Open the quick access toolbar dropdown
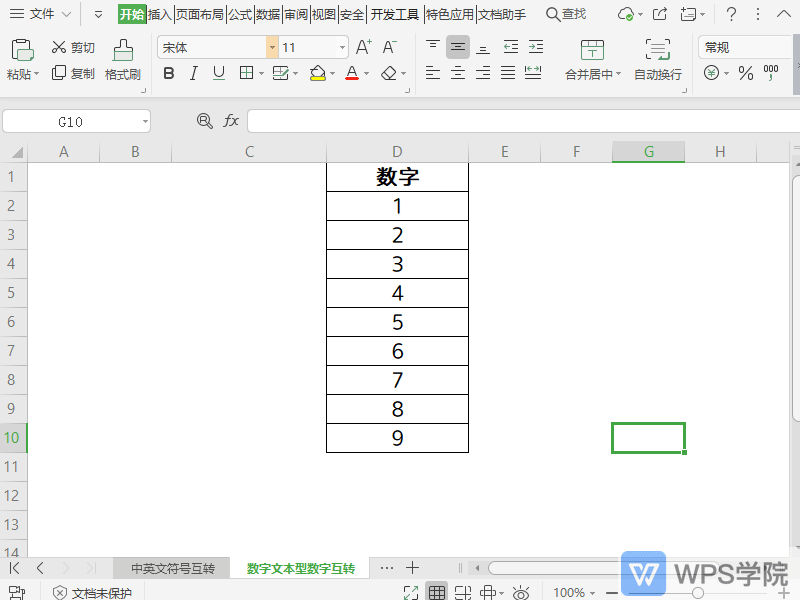 point(98,14)
